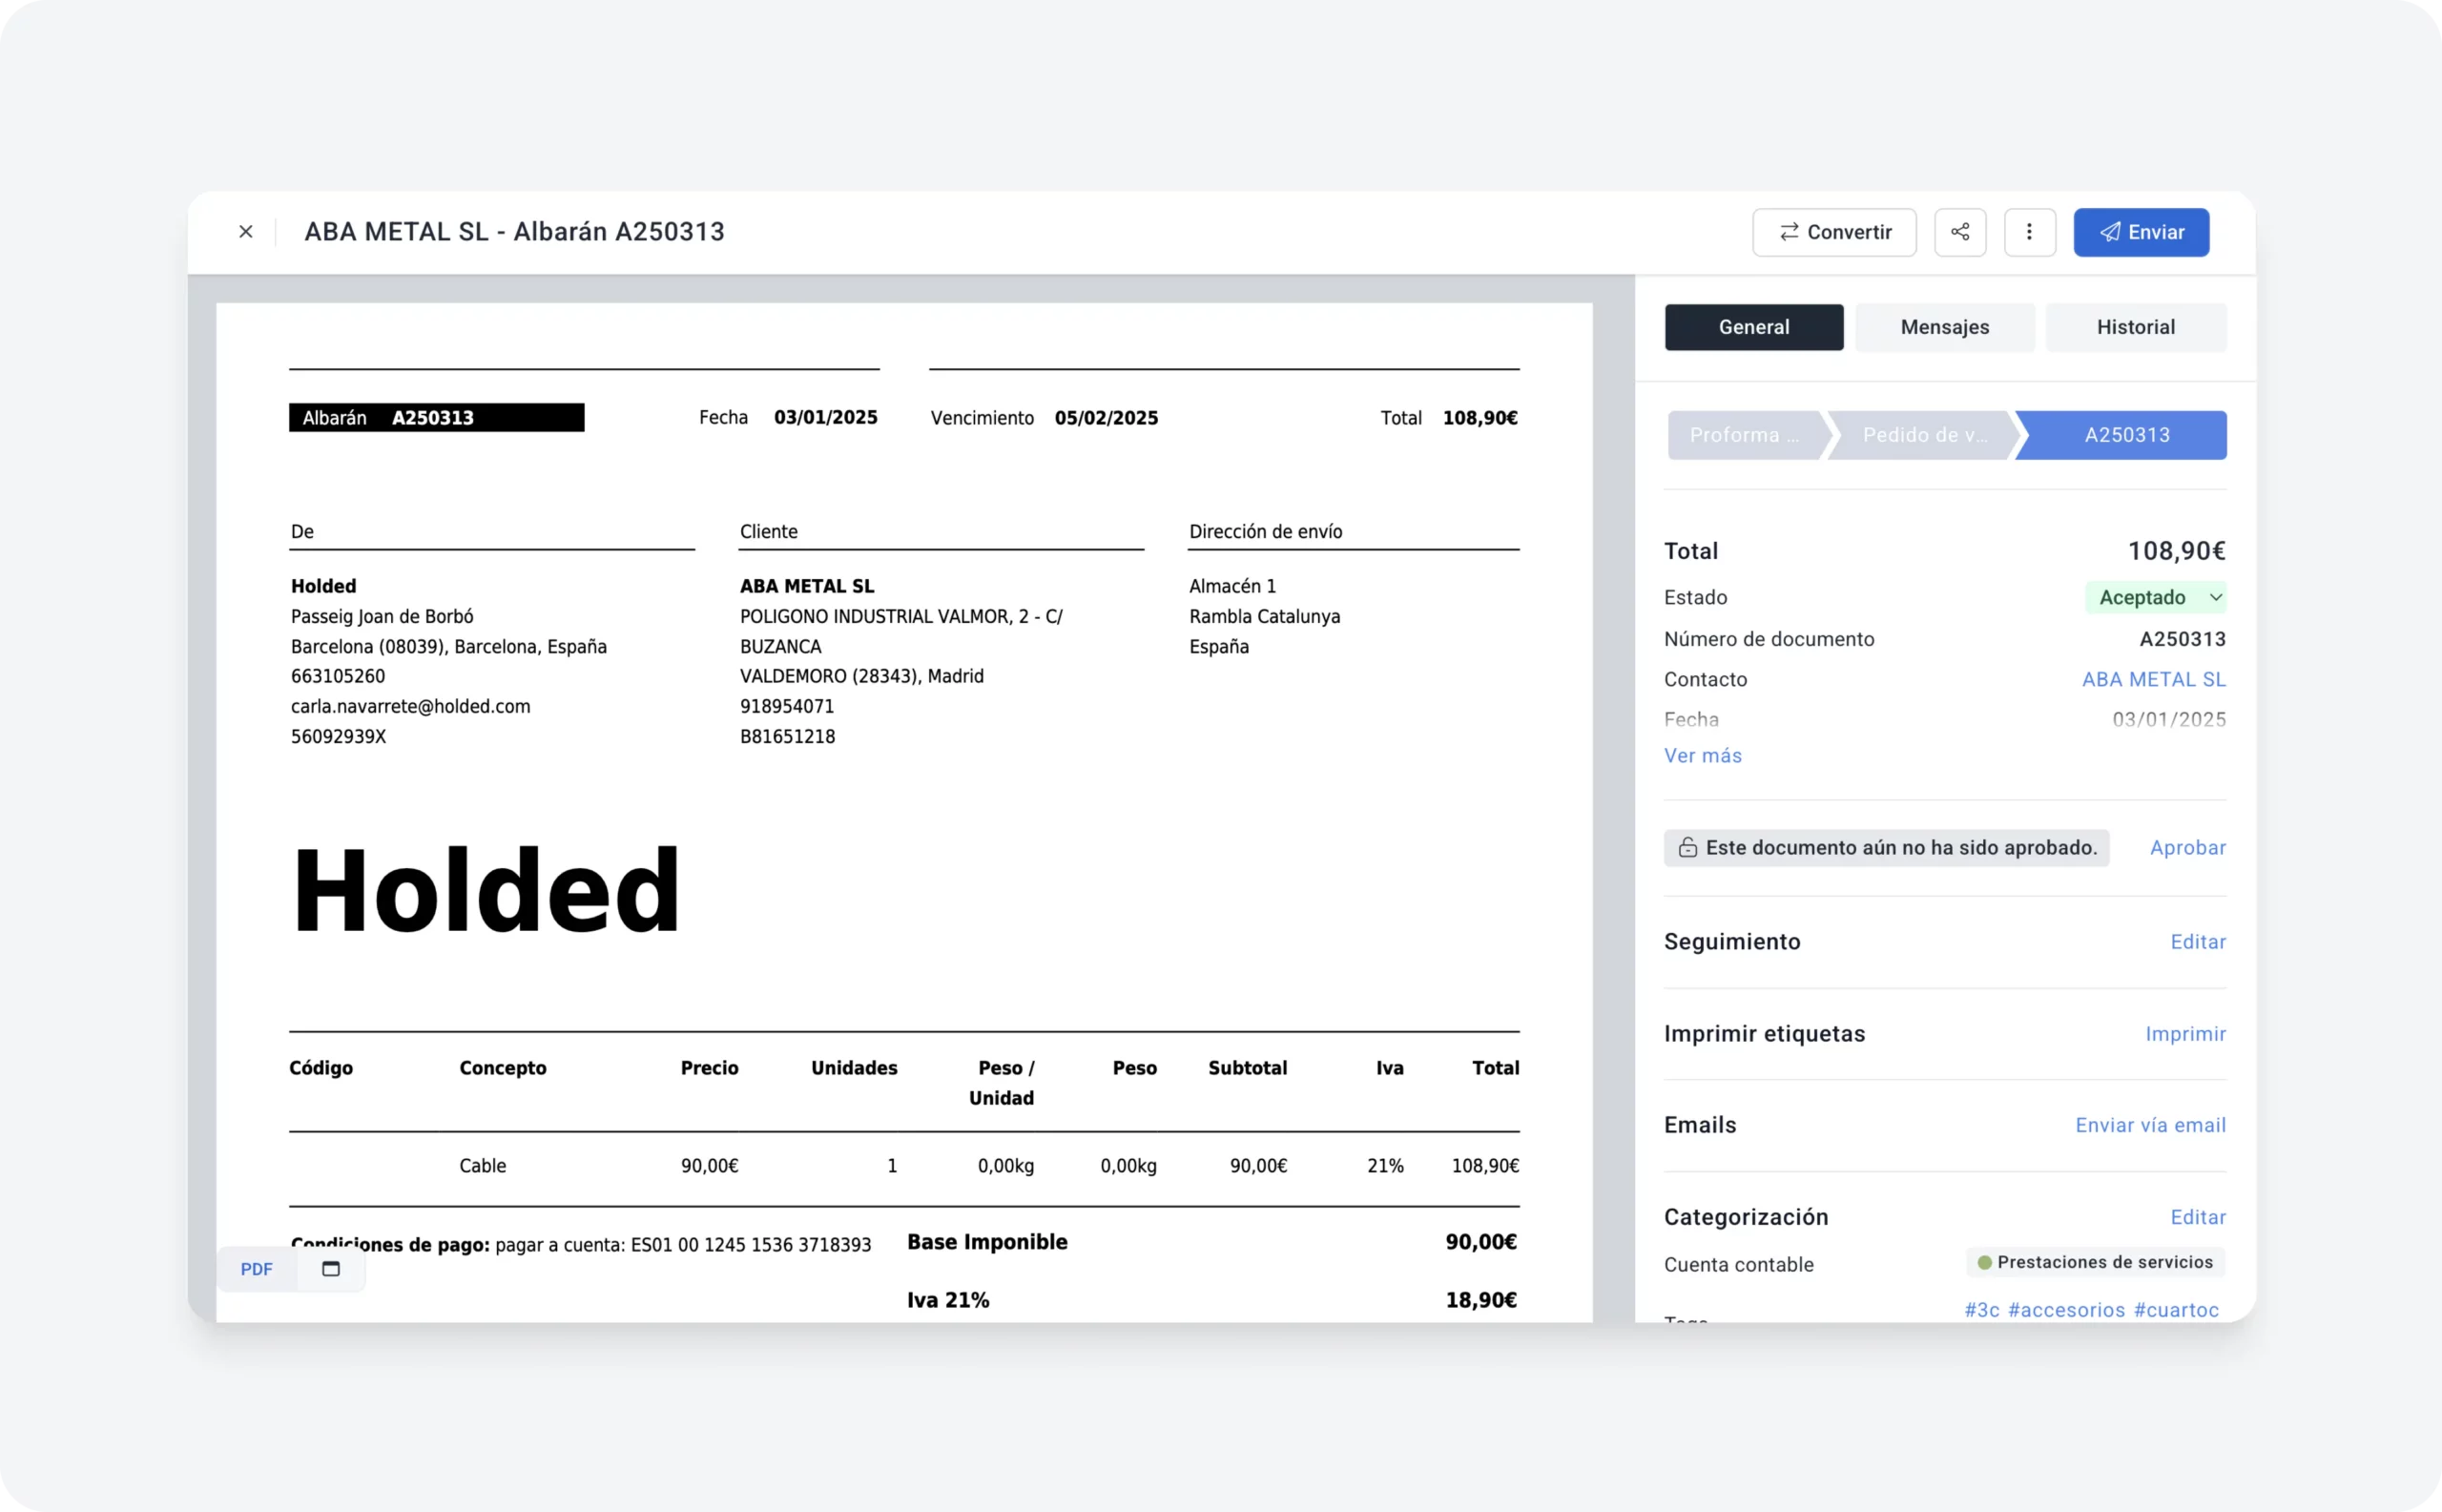Open the Aceptado status dropdown
Image resolution: width=2442 pixels, height=1512 pixels.
tap(2155, 597)
